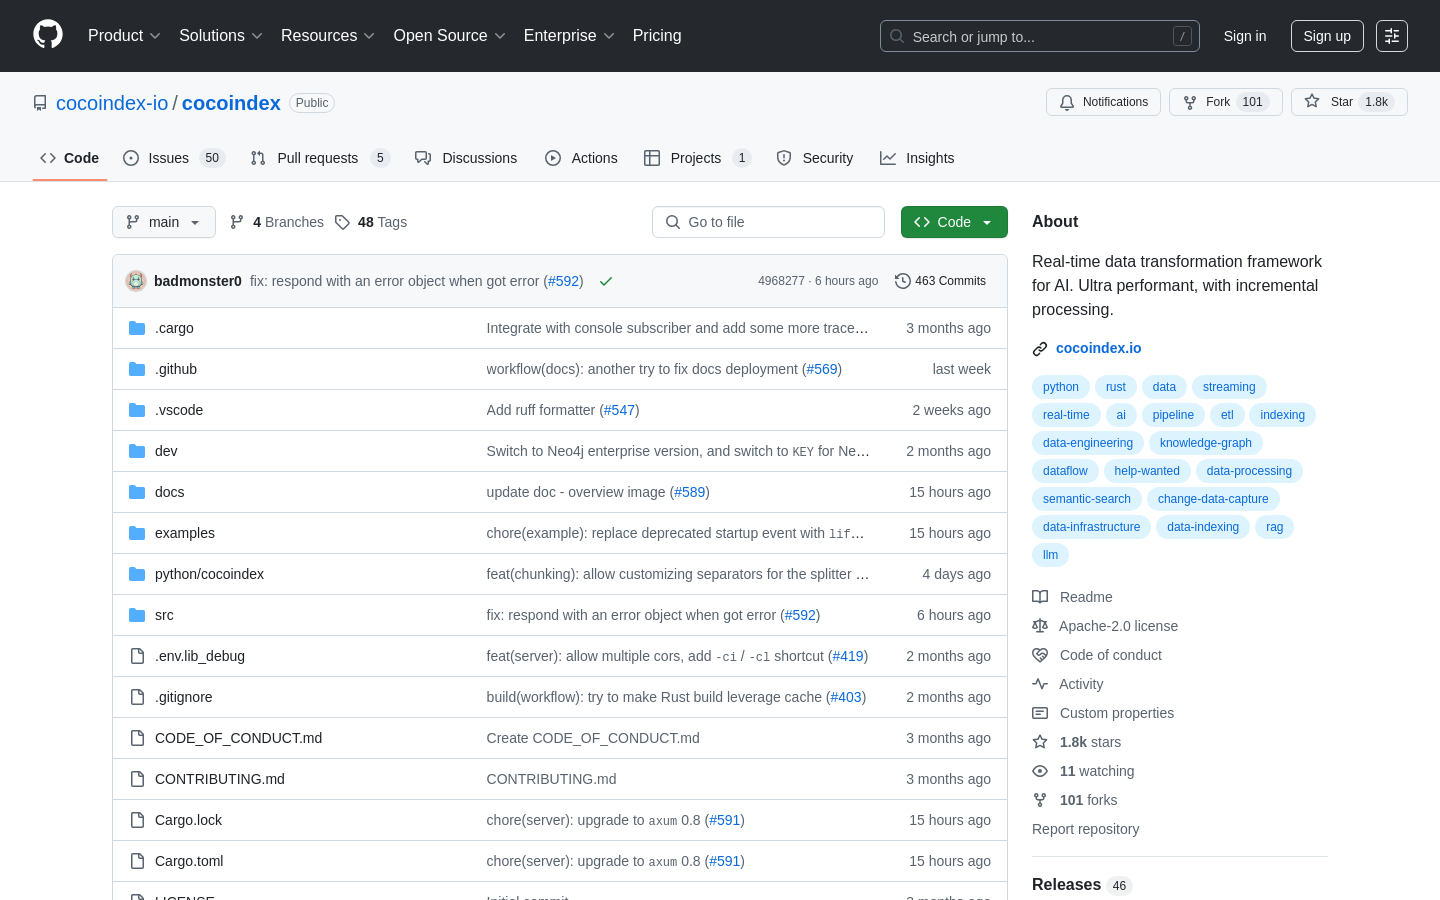Click the Sign up button
The image size is (1440, 900).
coord(1327,36)
